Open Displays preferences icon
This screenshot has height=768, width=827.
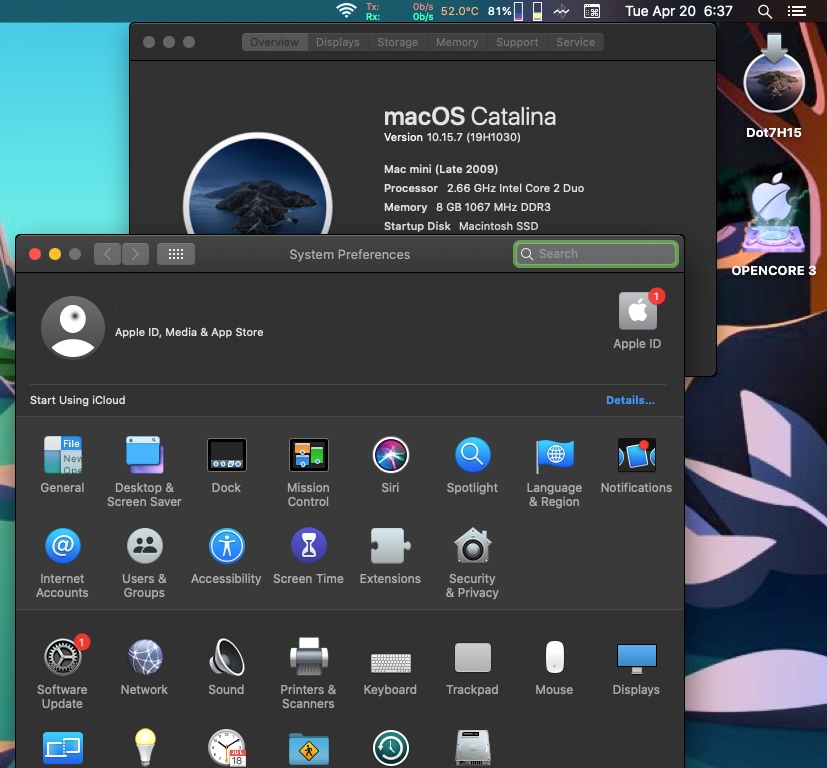(x=637, y=658)
